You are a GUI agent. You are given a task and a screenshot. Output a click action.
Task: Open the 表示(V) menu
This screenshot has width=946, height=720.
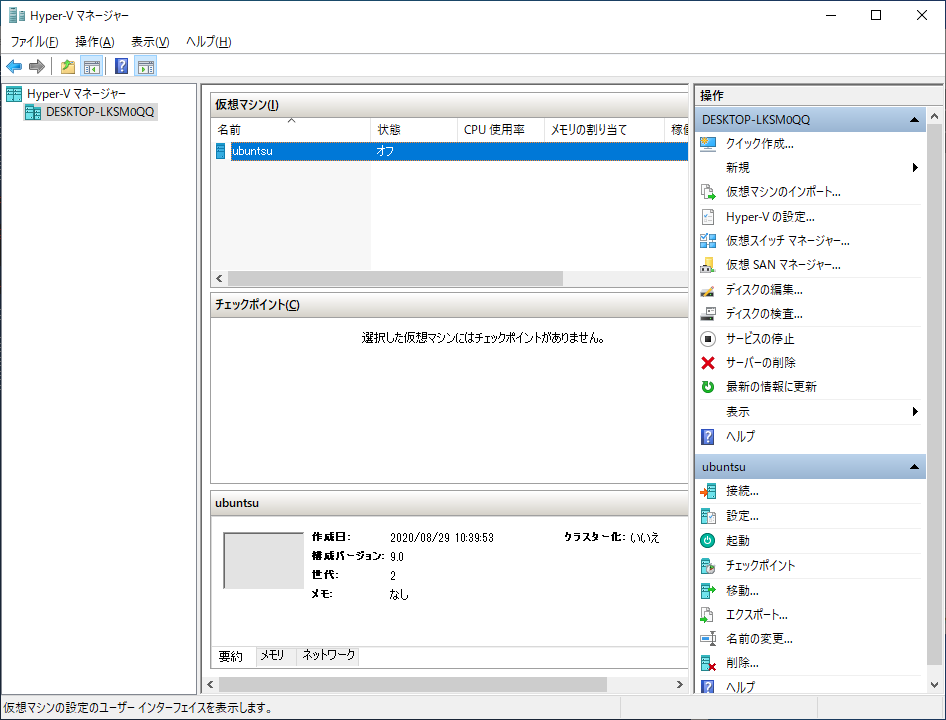click(x=150, y=42)
